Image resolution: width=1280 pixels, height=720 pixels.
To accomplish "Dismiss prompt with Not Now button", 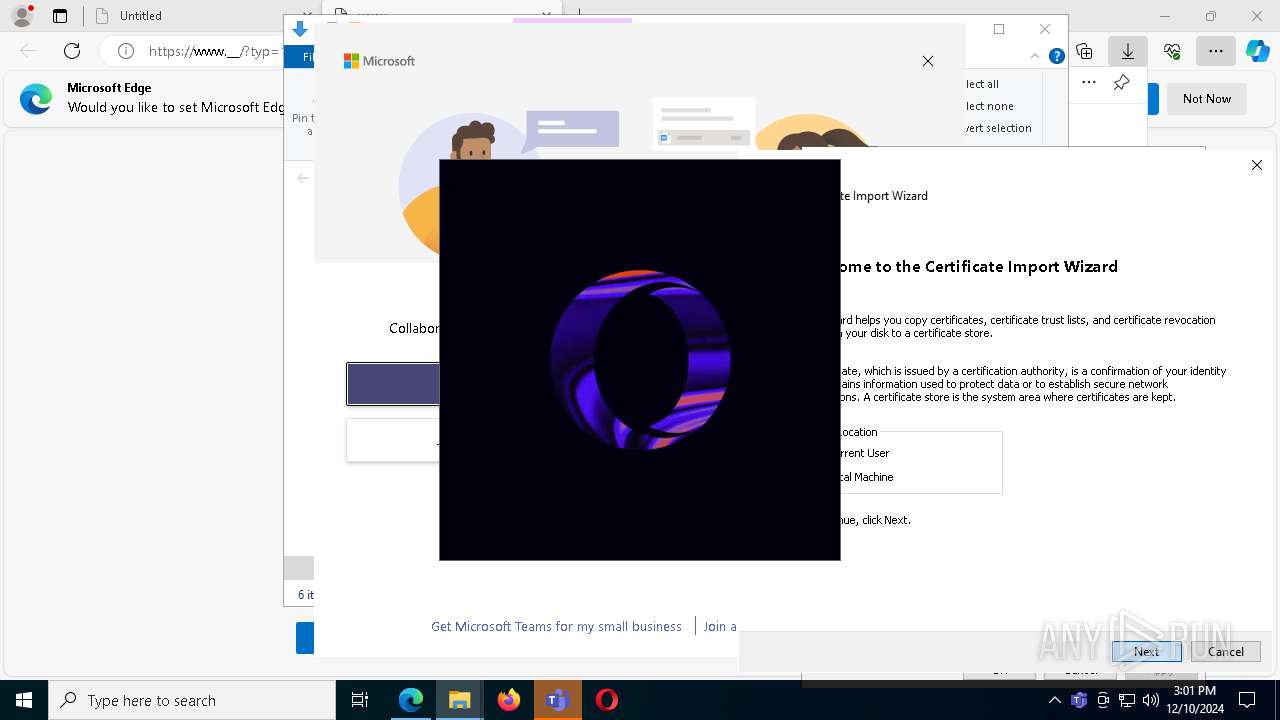I will coord(1207,99).
